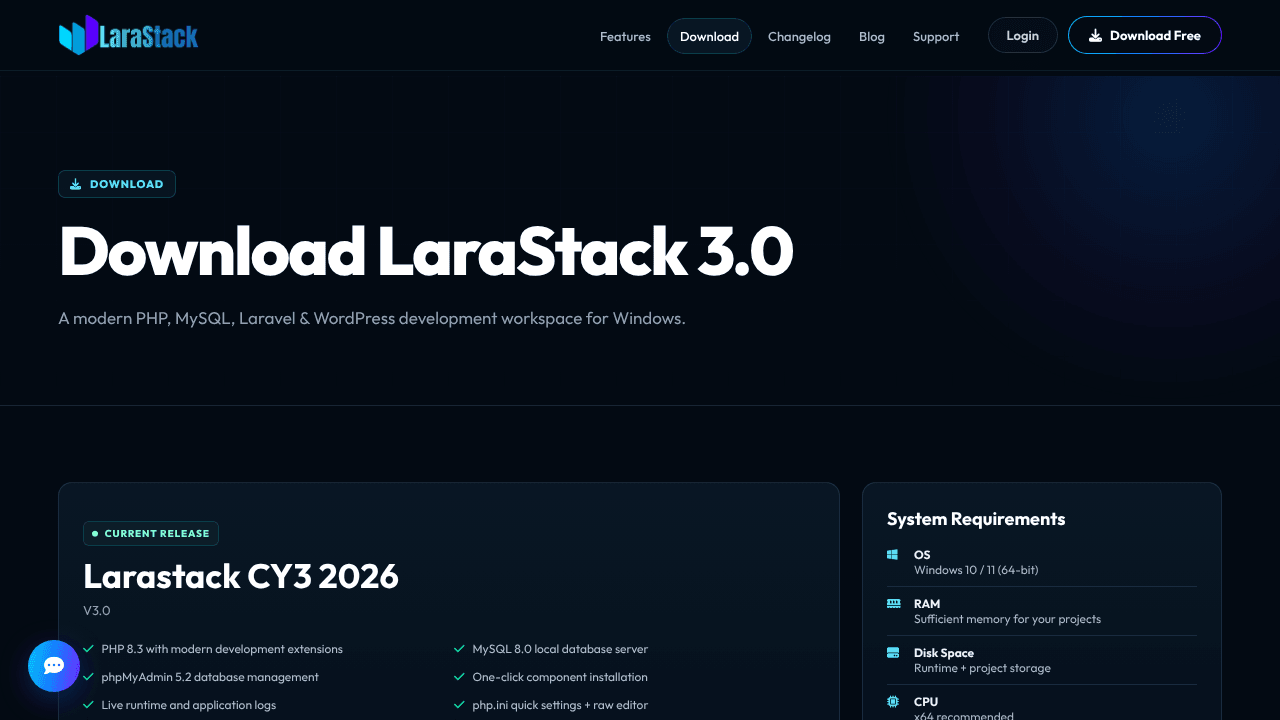
Task: Click the LaraStack logo
Action: [128, 35]
